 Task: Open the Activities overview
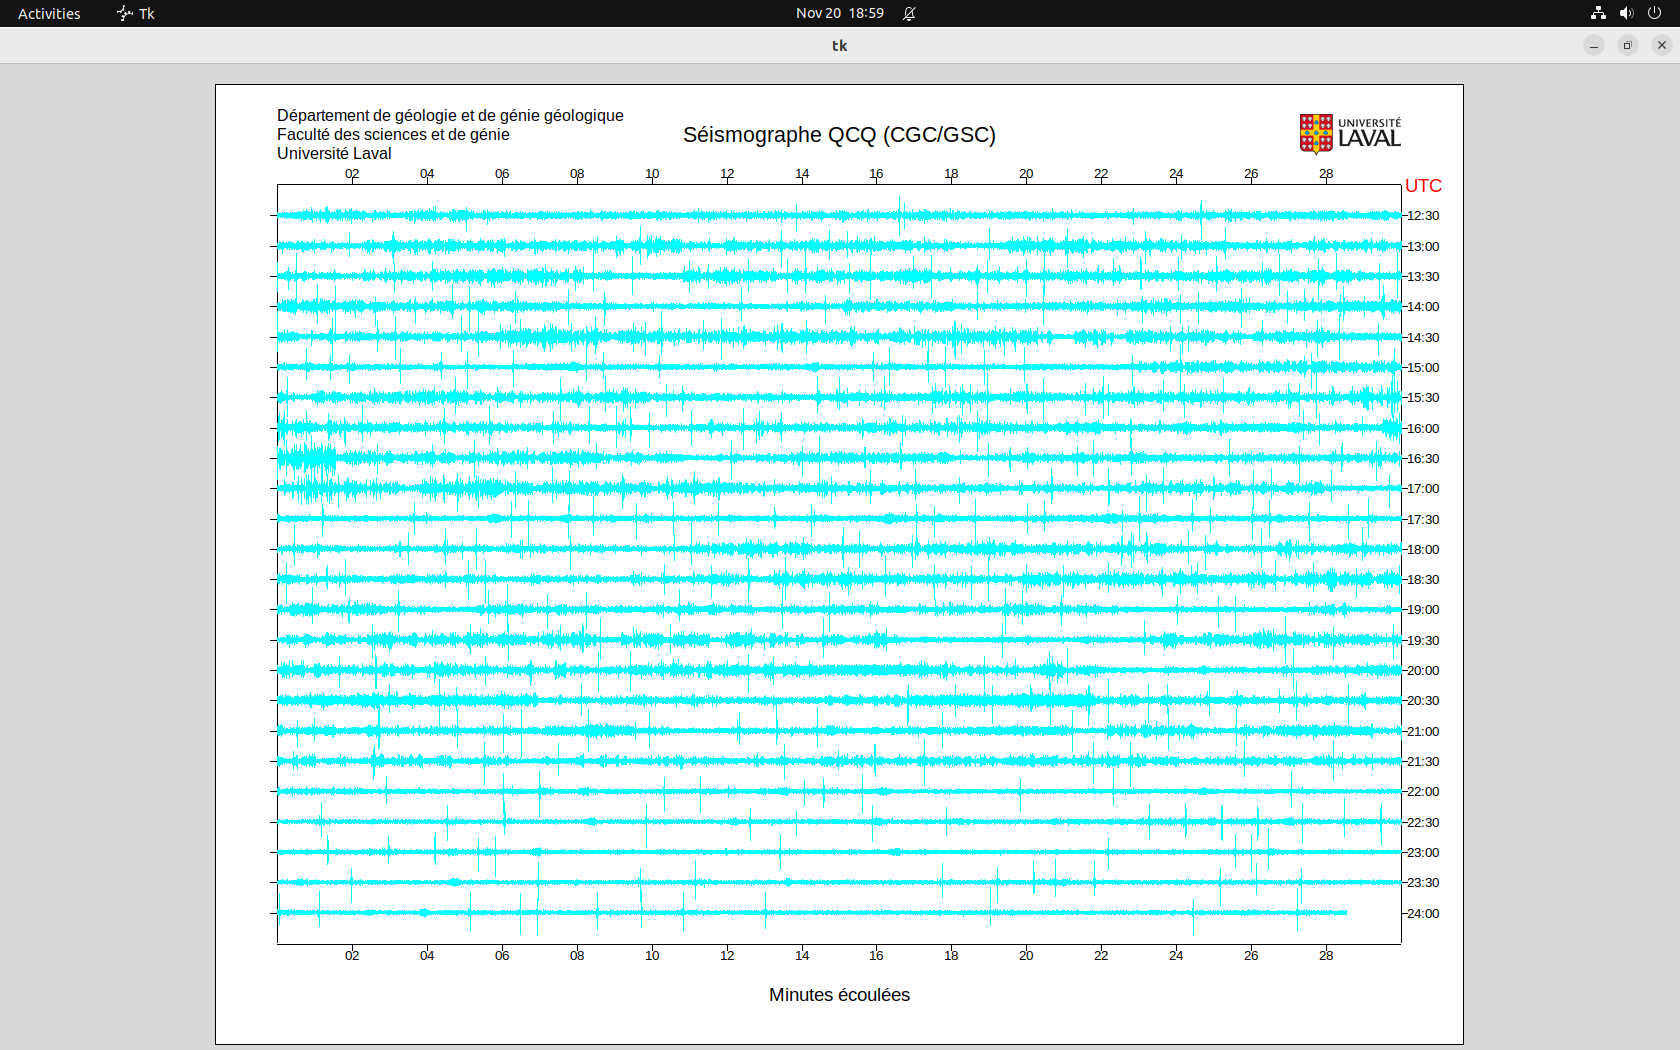coord(49,13)
